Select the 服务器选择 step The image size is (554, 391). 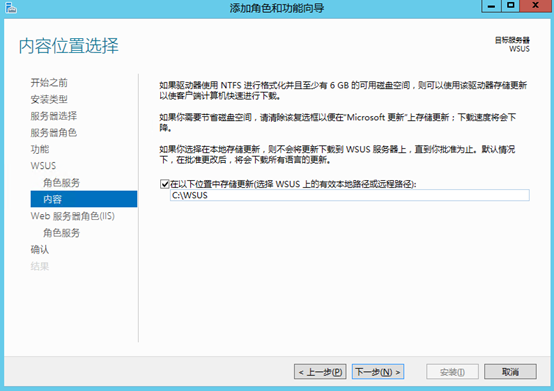(x=54, y=116)
